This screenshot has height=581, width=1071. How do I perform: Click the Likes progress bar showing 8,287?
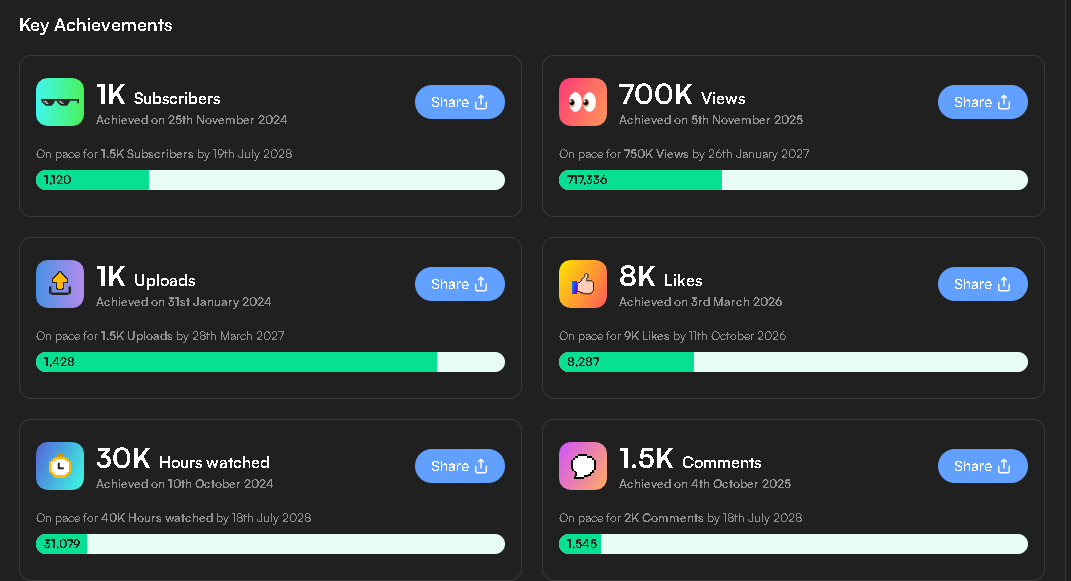pyautogui.click(x=793, y=362)
